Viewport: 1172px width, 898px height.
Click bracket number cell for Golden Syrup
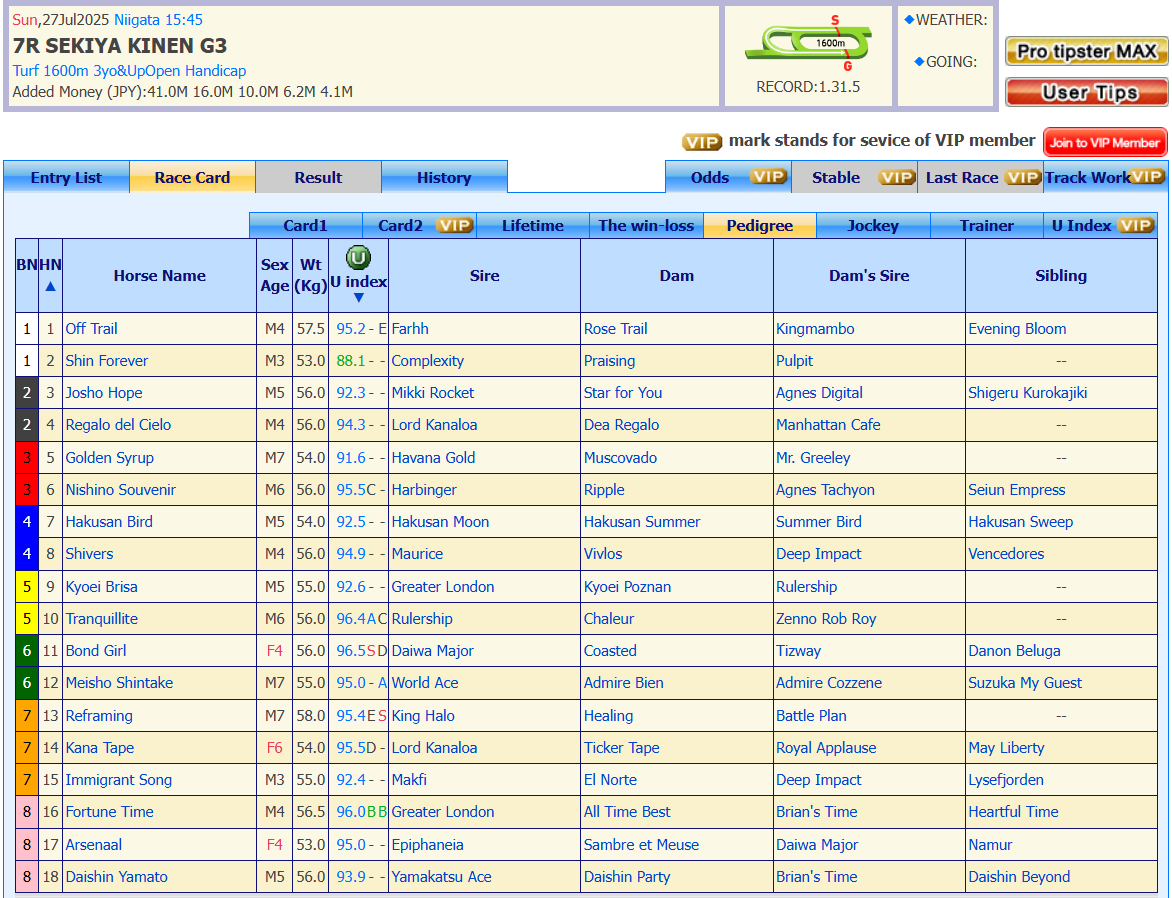click(27, 458)
